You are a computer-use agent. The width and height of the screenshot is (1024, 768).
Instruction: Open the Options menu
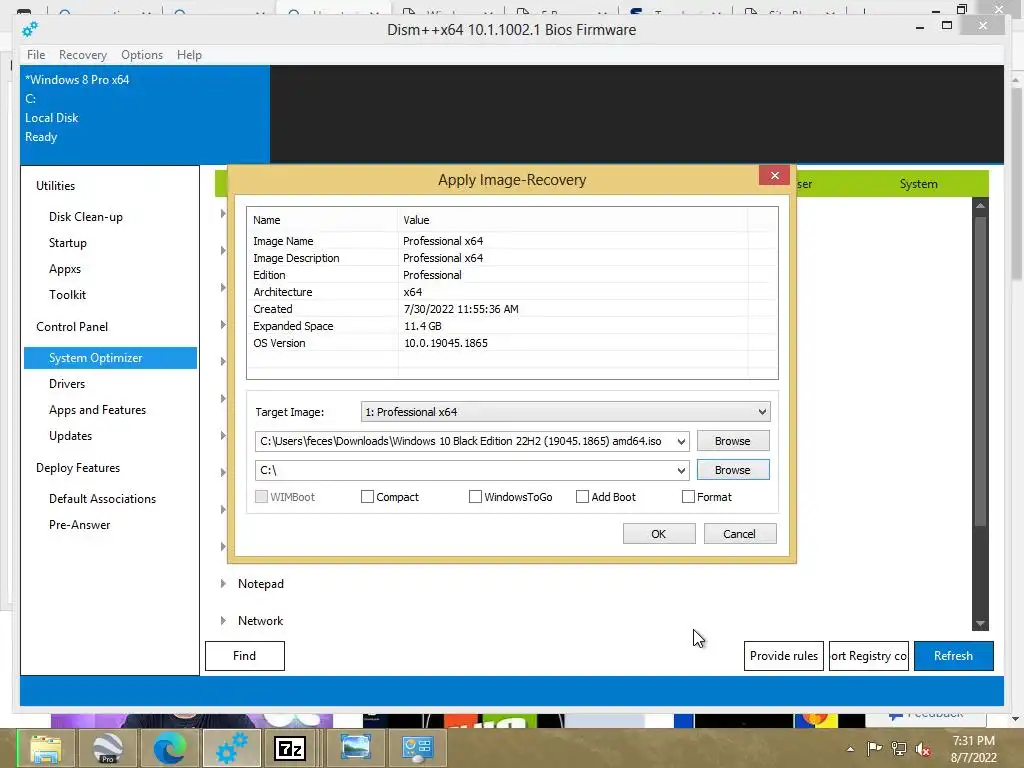point(142,55)
